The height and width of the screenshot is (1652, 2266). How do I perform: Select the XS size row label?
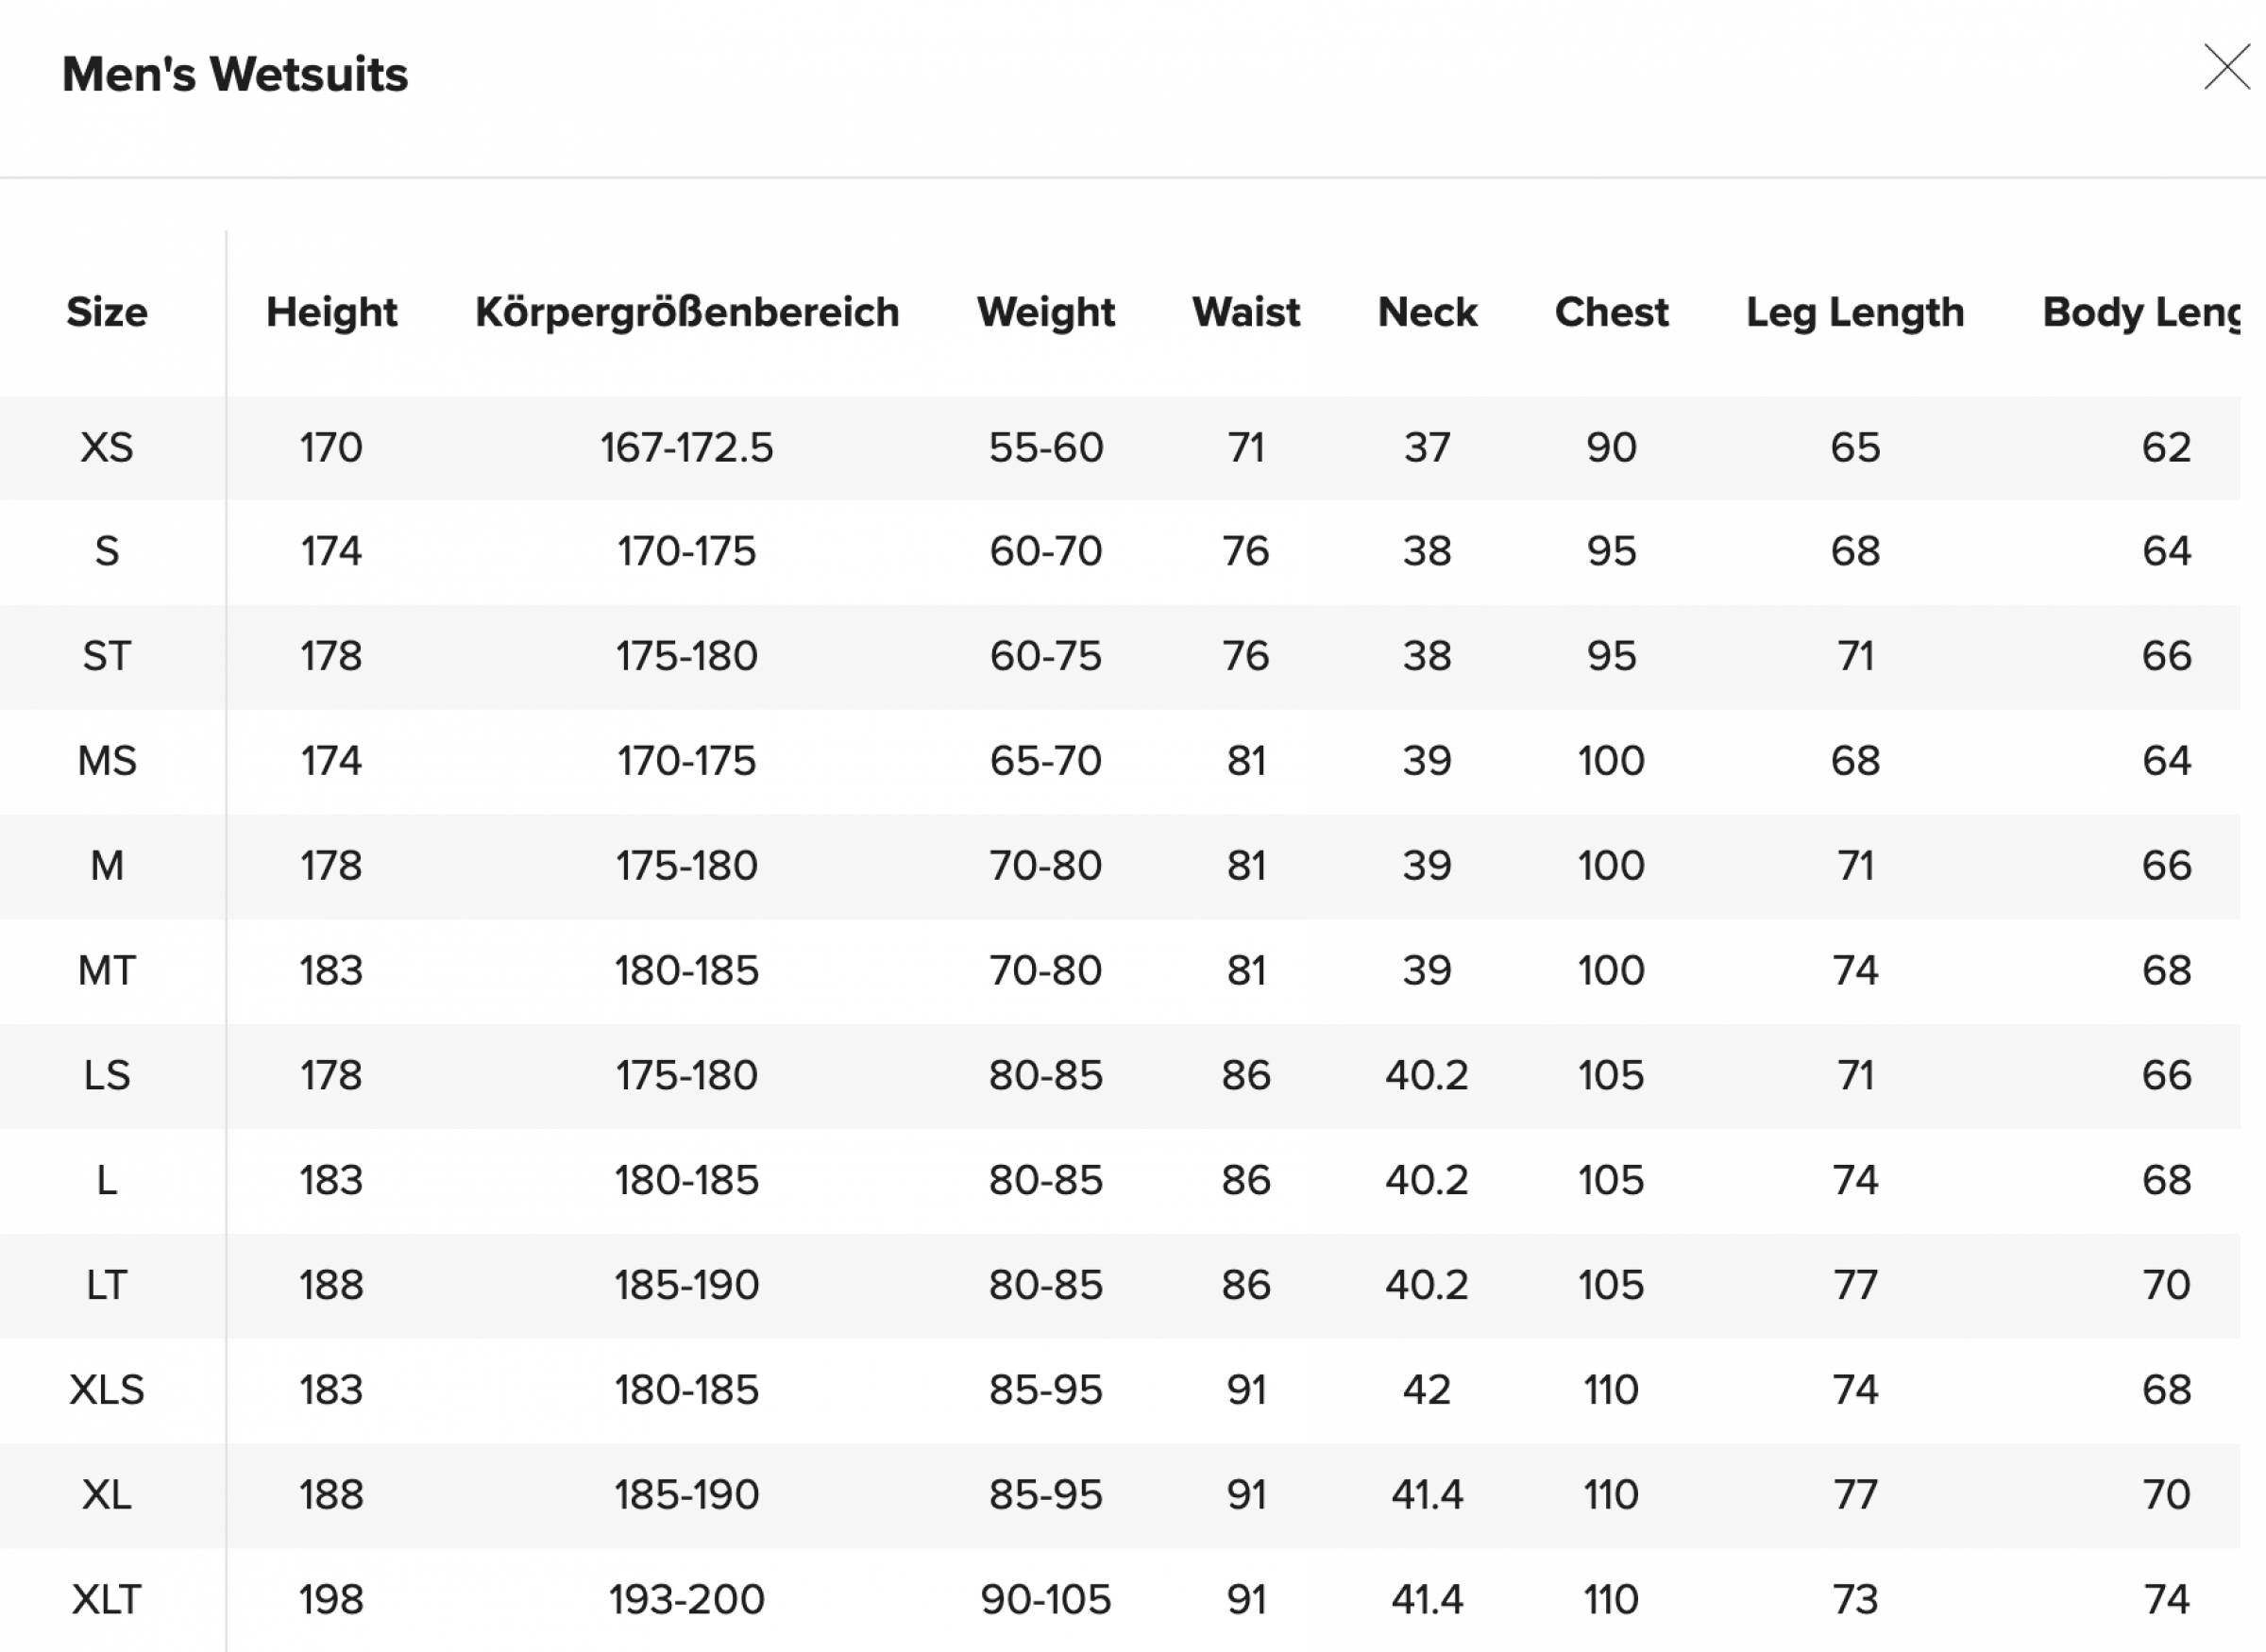[x=107, y=447]
